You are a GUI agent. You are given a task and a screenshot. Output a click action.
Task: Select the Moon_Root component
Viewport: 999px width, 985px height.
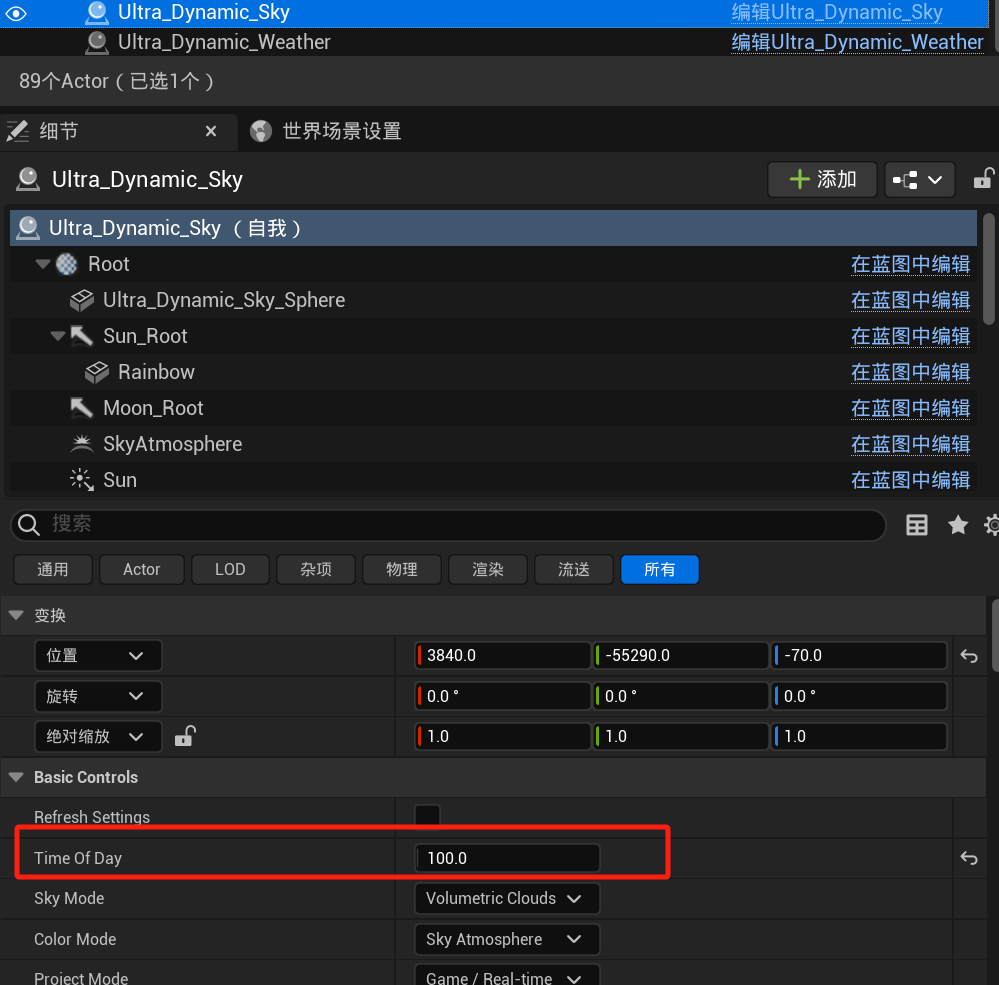[153, 408]
